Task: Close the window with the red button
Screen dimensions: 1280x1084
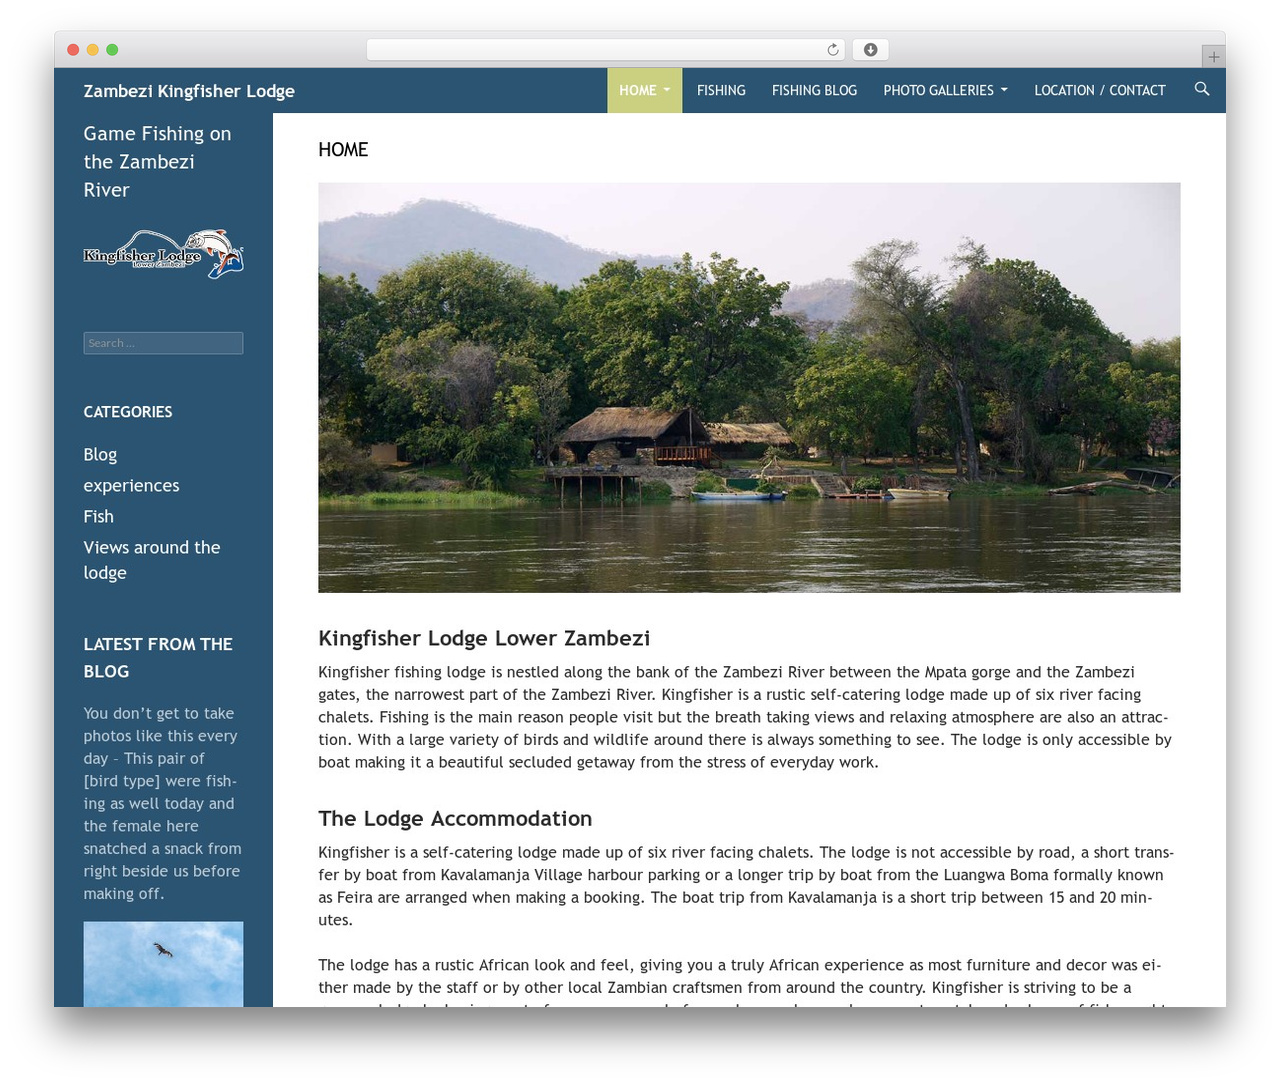Action: tap(73, 50)
